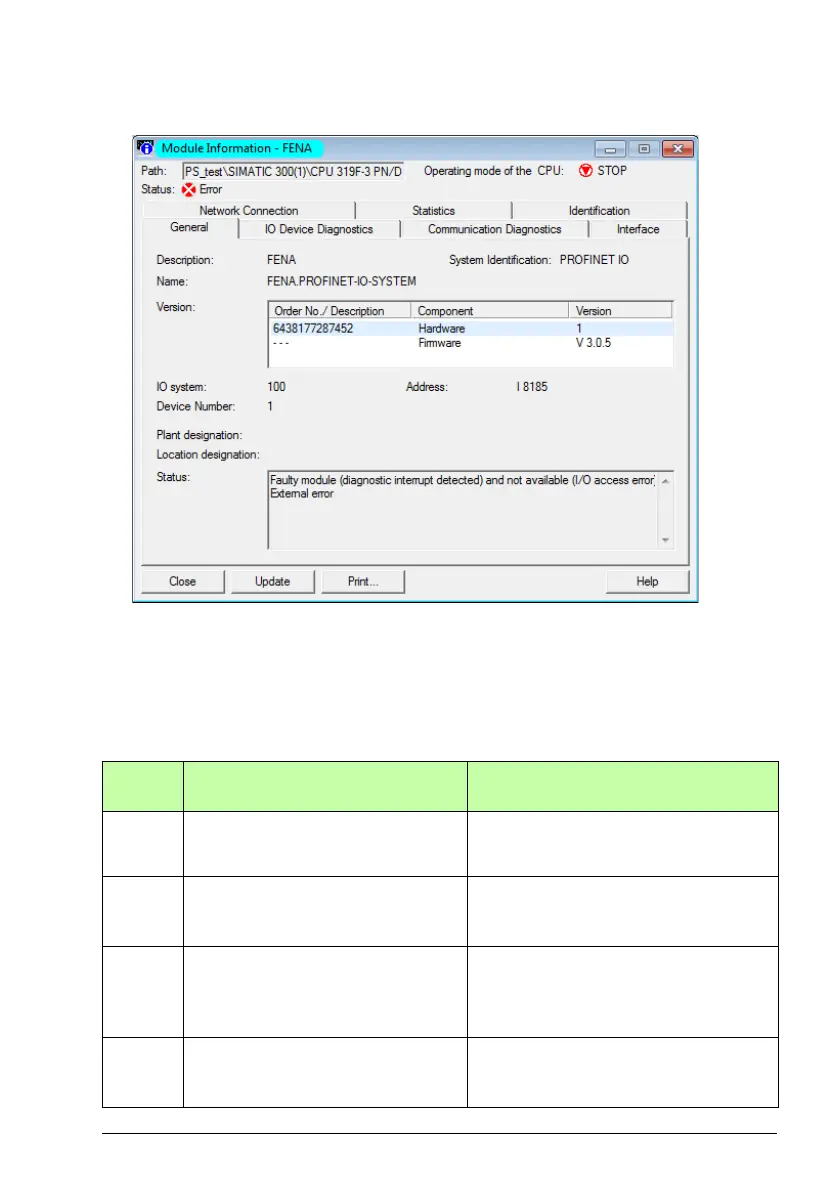This screenshot has width=840, height=1190.
Task: Open the Statistics tab
Action: (x=433, y=211)
